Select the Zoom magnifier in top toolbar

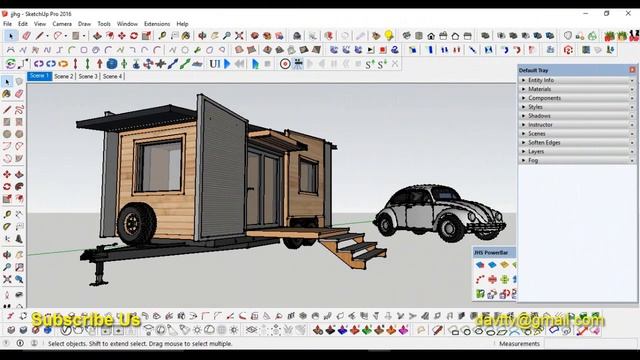(227, 36)
